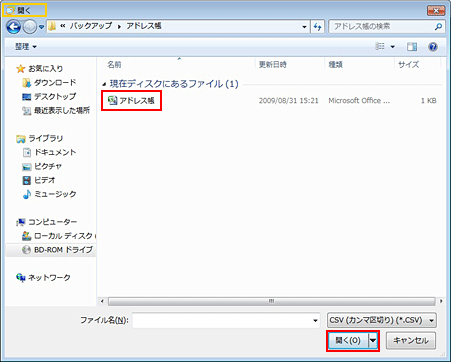This screenshot has width=451, height=362.
Task: Open the recent locations dropdown arrow
Action: click(41, 27)
